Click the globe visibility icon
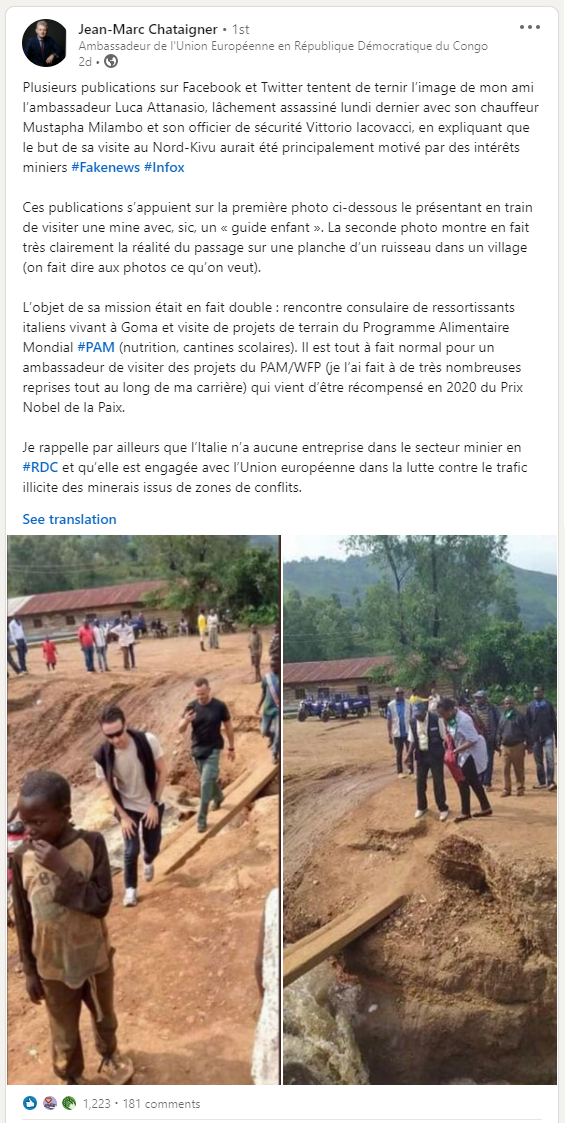This screenshot has height=1131, width=565. 110,62
